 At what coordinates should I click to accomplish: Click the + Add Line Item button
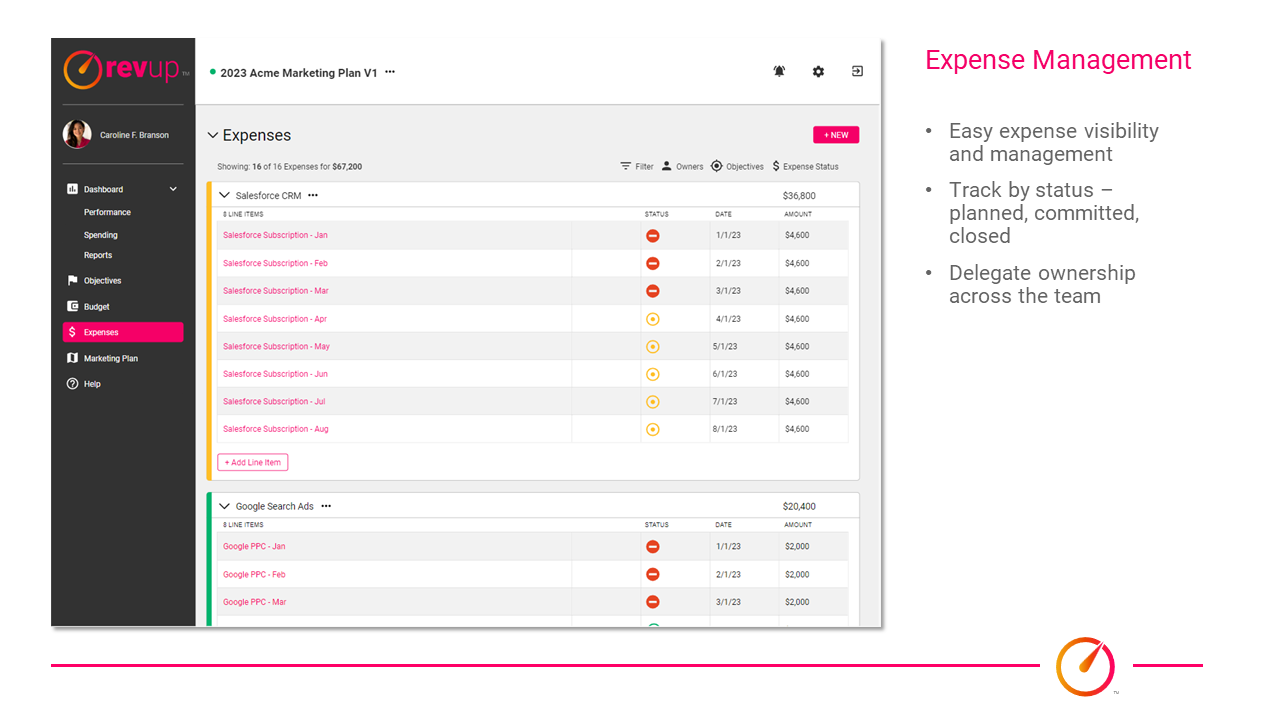tap(253, 463)
